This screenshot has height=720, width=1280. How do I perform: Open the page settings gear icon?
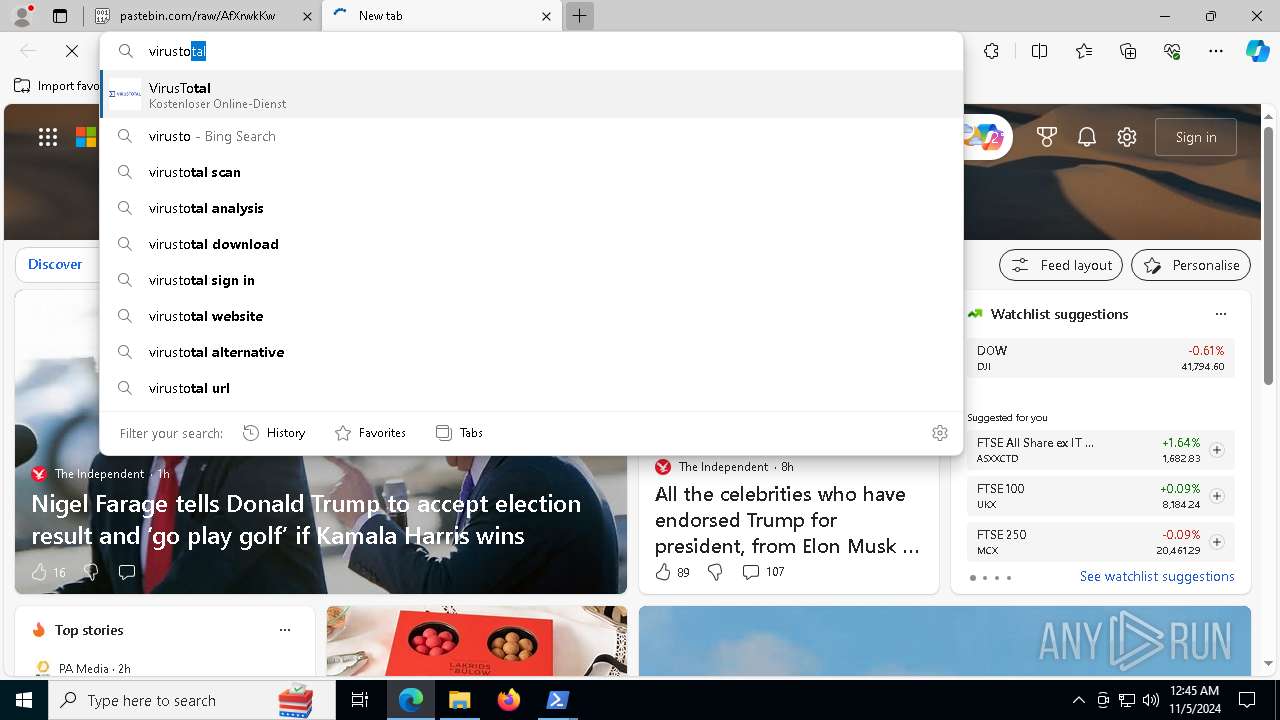point(1127,137)
